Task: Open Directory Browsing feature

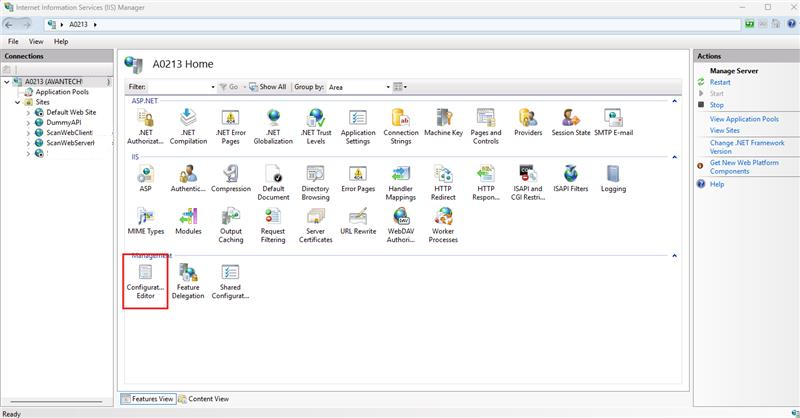Action: coord(316,183)
